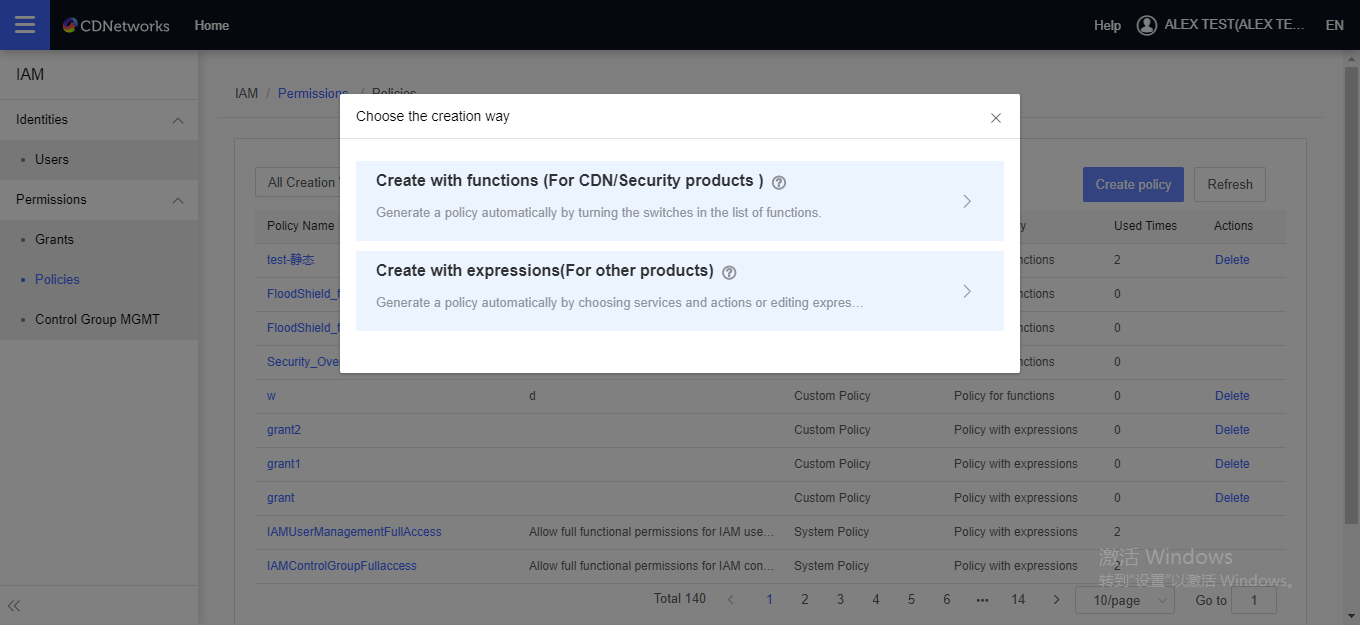Open the IAMUserManagementFullAccess policy link
The height and width of the screenshot is (625, 1360).
click(354, 532)
